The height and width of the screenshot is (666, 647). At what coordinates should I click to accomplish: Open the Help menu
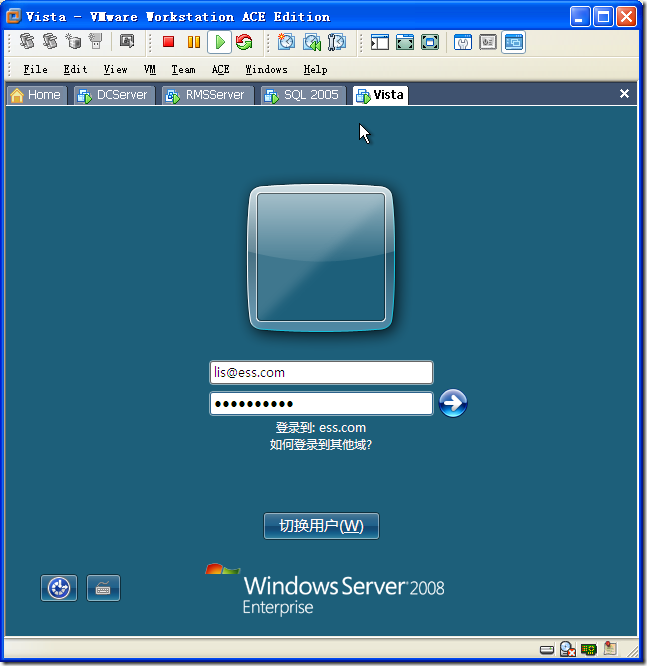pos(315,69)
